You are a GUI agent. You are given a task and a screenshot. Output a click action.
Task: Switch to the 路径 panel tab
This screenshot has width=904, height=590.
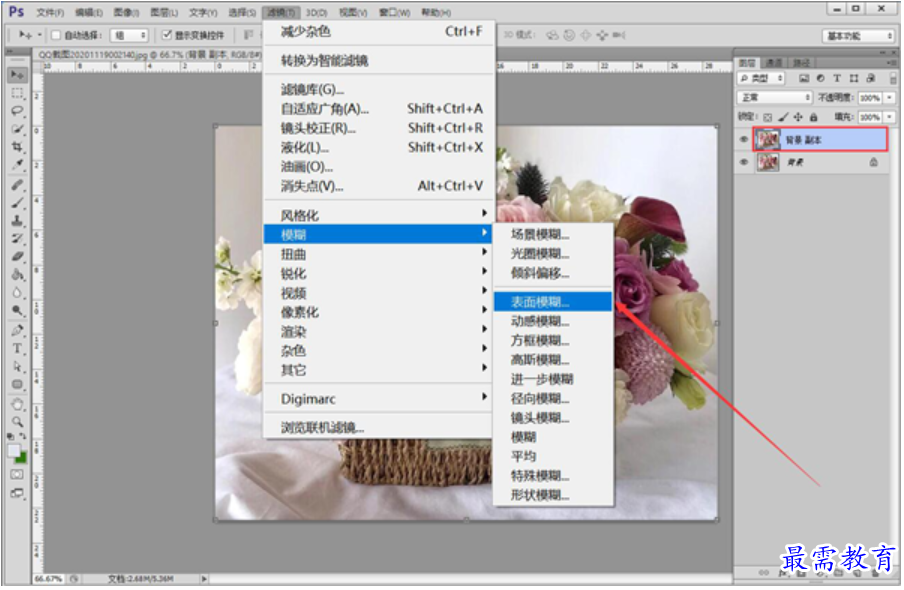pyautogui.click(x=801, y=62)
